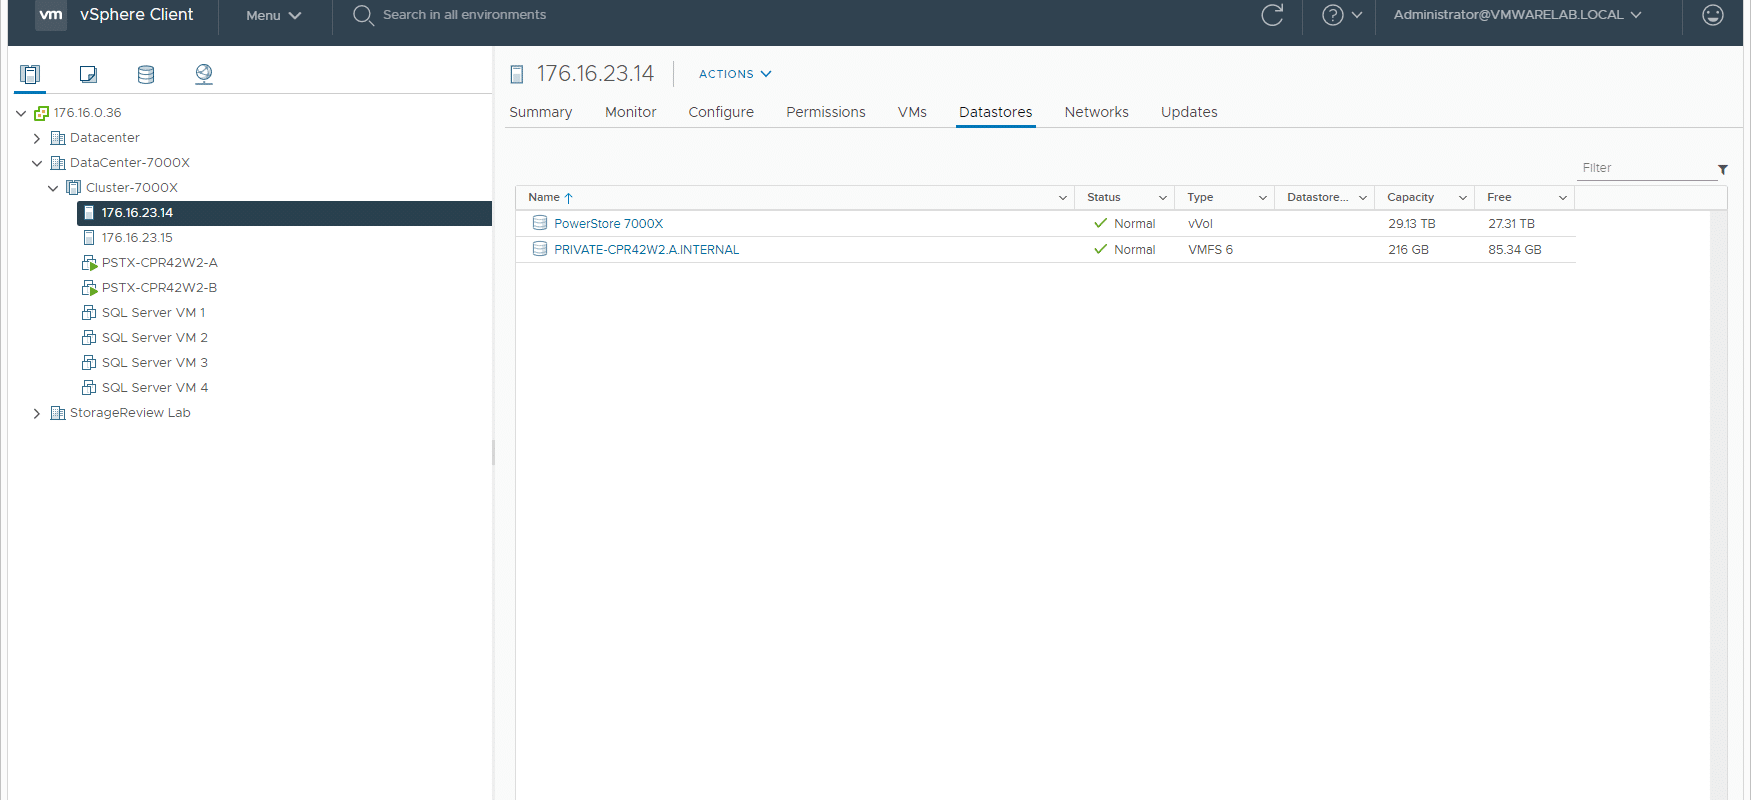
Task: Click the SQL Server VM 4 icon
Action: 89,388
